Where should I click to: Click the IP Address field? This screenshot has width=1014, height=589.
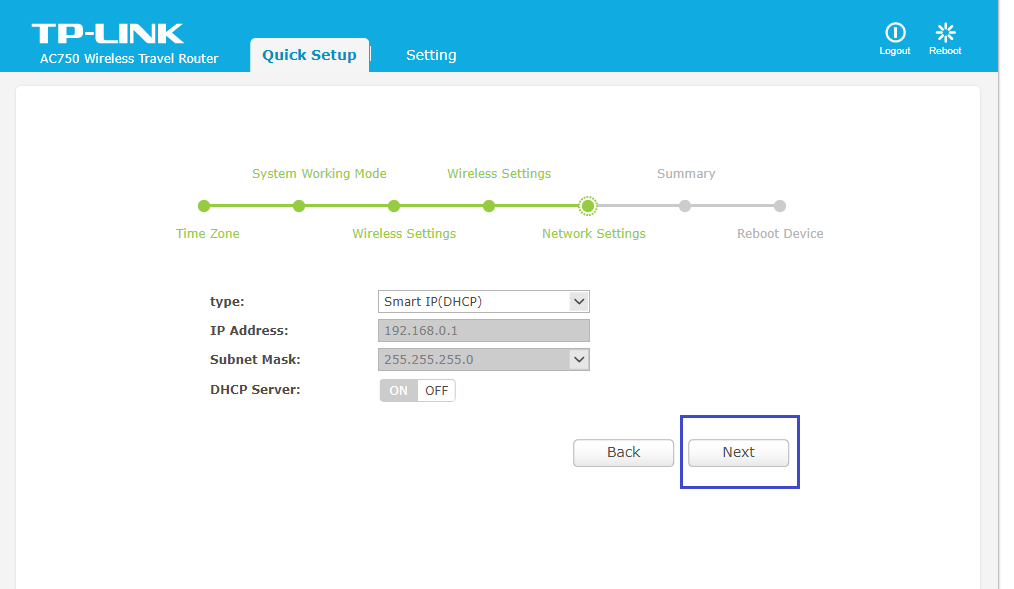484,330
